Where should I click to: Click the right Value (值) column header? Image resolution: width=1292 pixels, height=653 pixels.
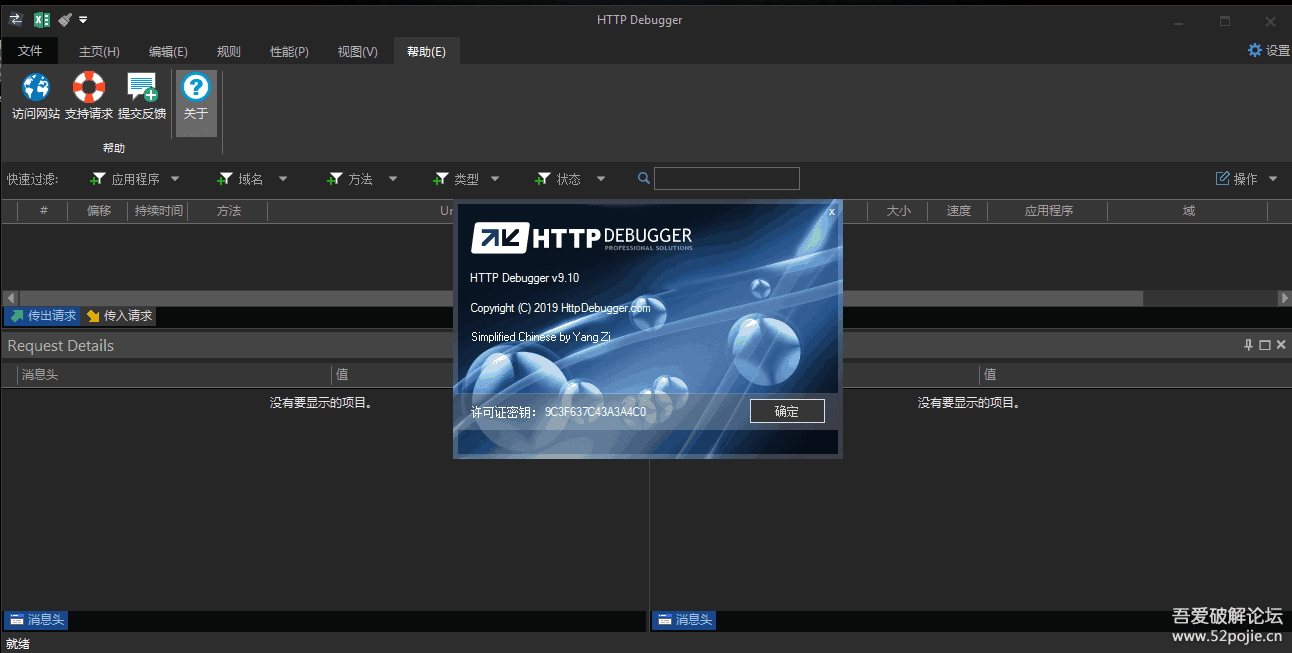click(x=1134, y=375)
